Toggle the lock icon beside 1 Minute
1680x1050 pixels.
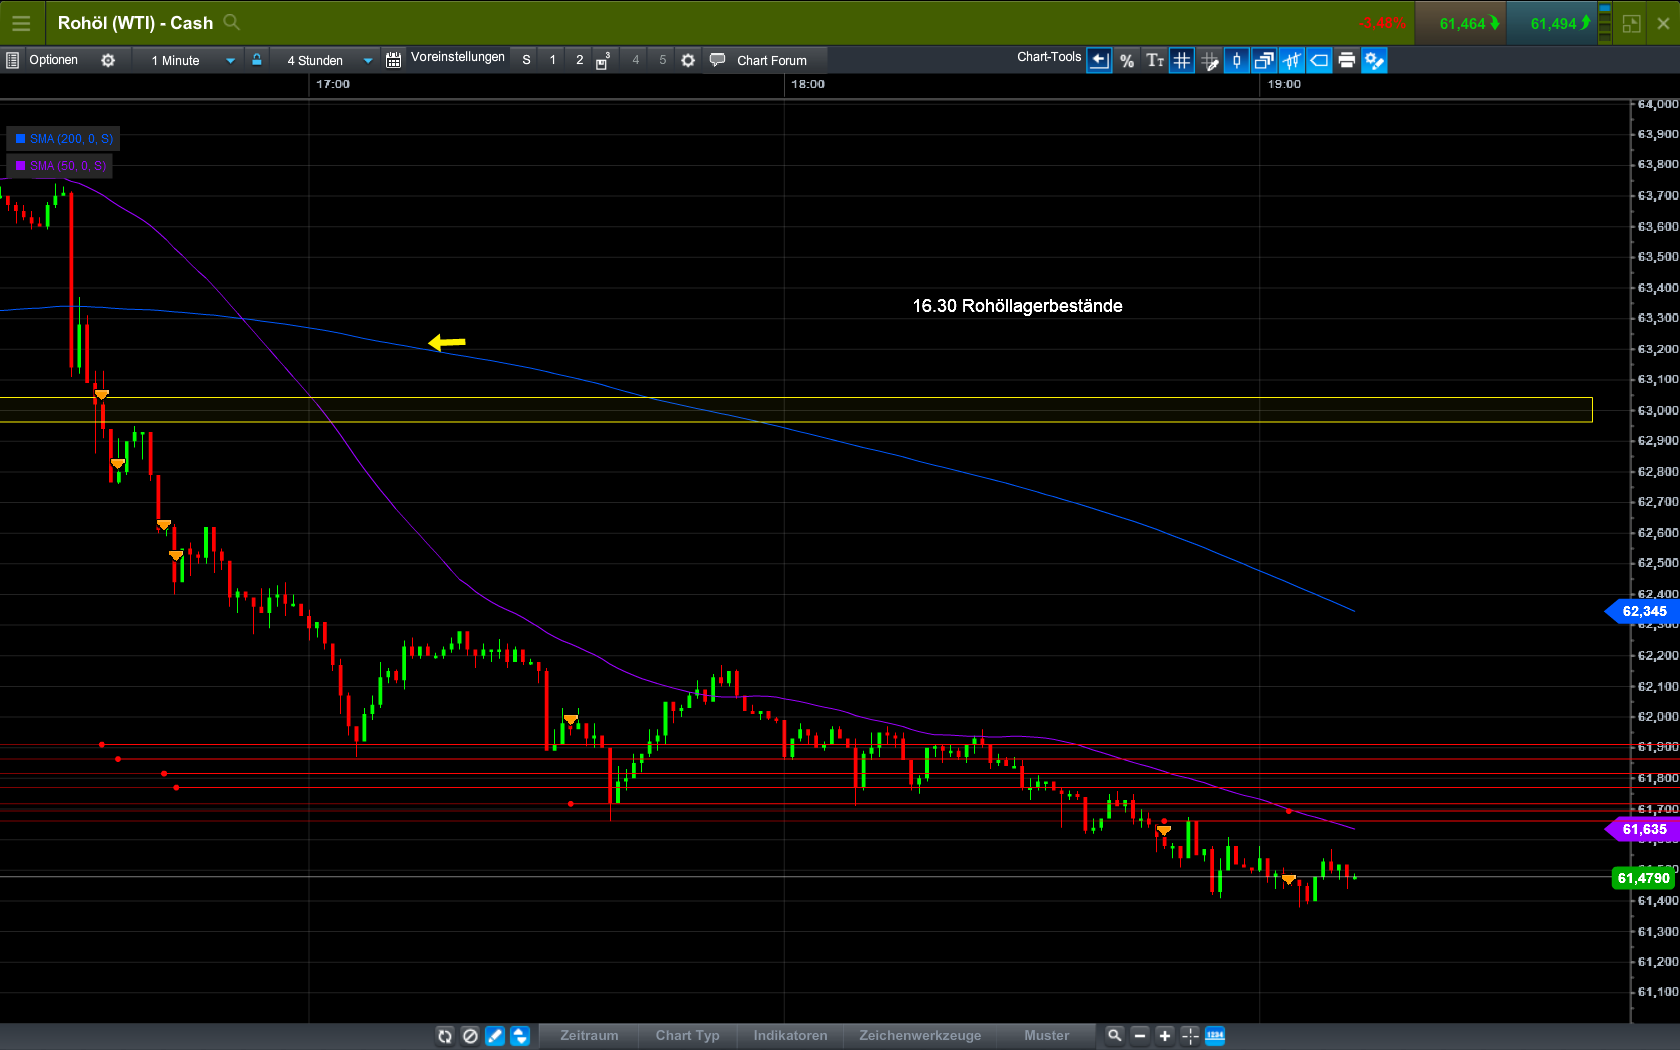coord(257,60)
